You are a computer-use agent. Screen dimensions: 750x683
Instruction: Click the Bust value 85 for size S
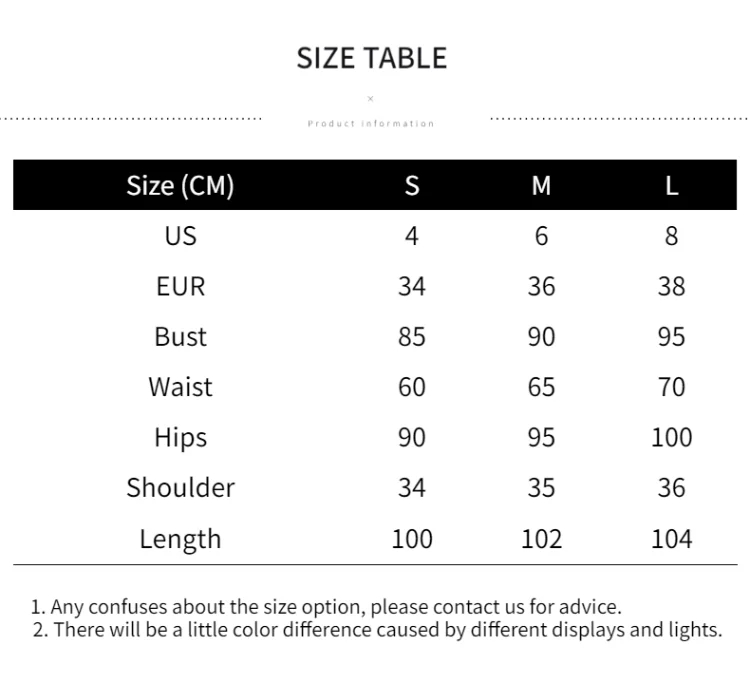click(412, 337)
